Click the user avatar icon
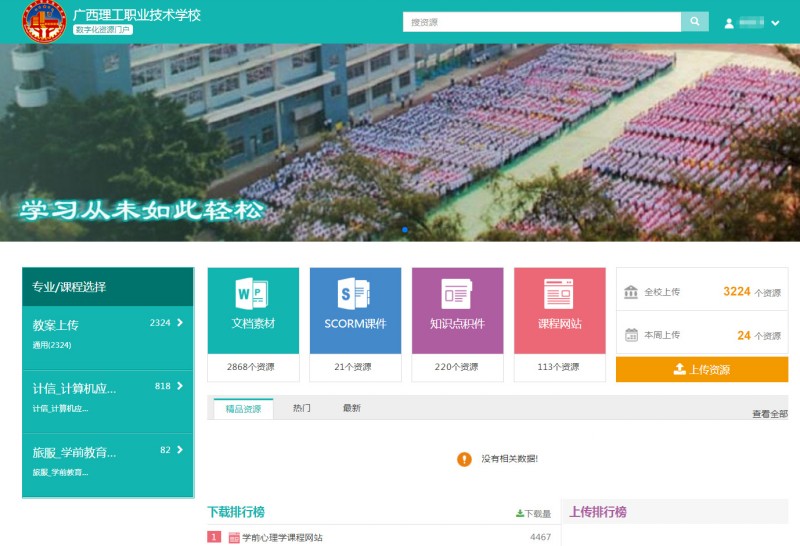 pos(729,23)
